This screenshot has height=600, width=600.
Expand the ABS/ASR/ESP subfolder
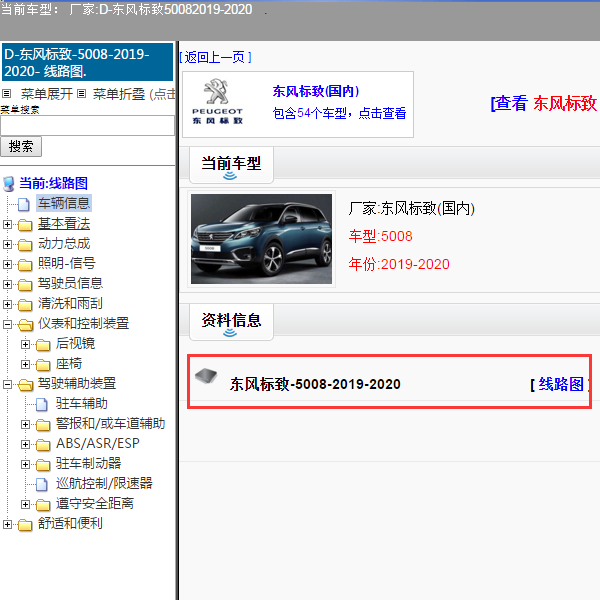click(x=25, y=444)
